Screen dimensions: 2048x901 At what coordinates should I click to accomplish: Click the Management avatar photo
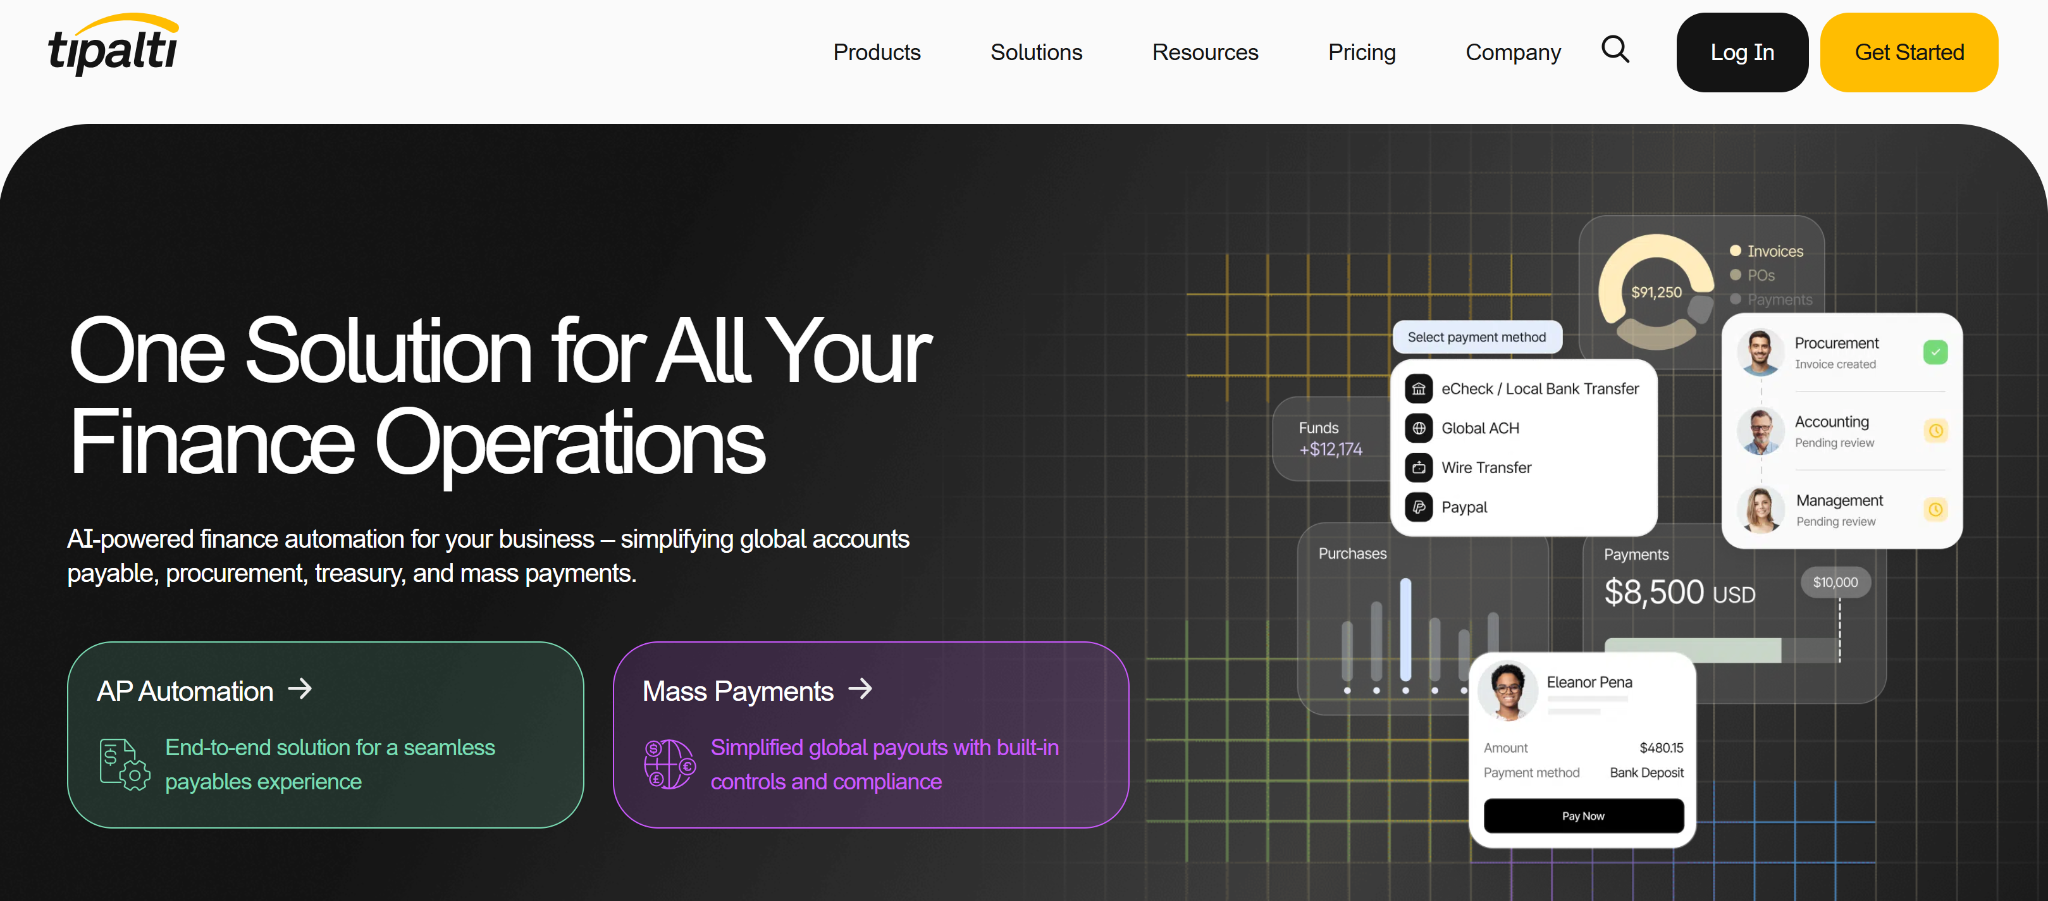(x=1761, y=510)
